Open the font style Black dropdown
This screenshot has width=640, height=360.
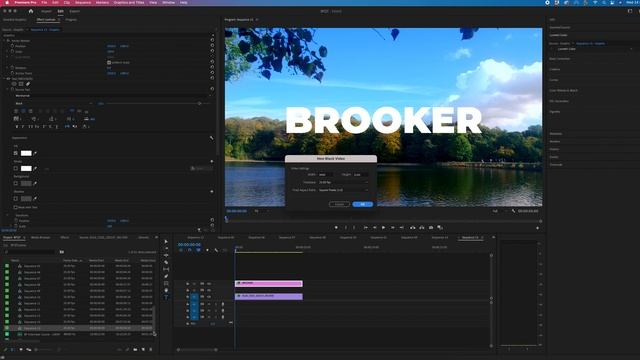click(x=53, y=103)
